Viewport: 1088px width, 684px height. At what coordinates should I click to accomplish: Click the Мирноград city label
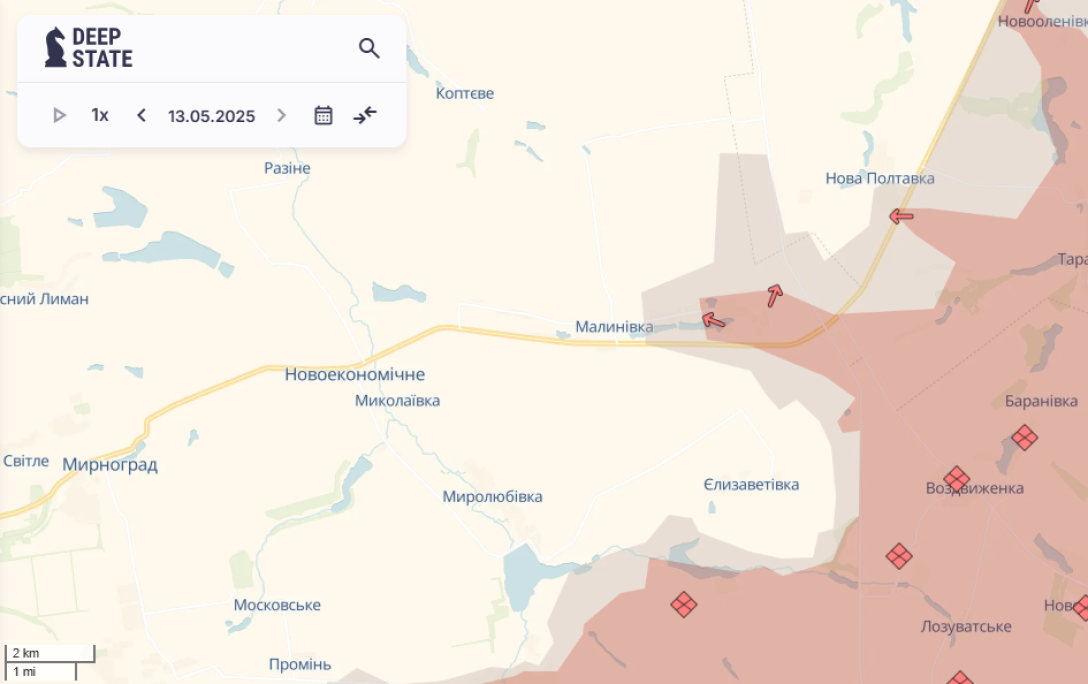coord(110,465)
